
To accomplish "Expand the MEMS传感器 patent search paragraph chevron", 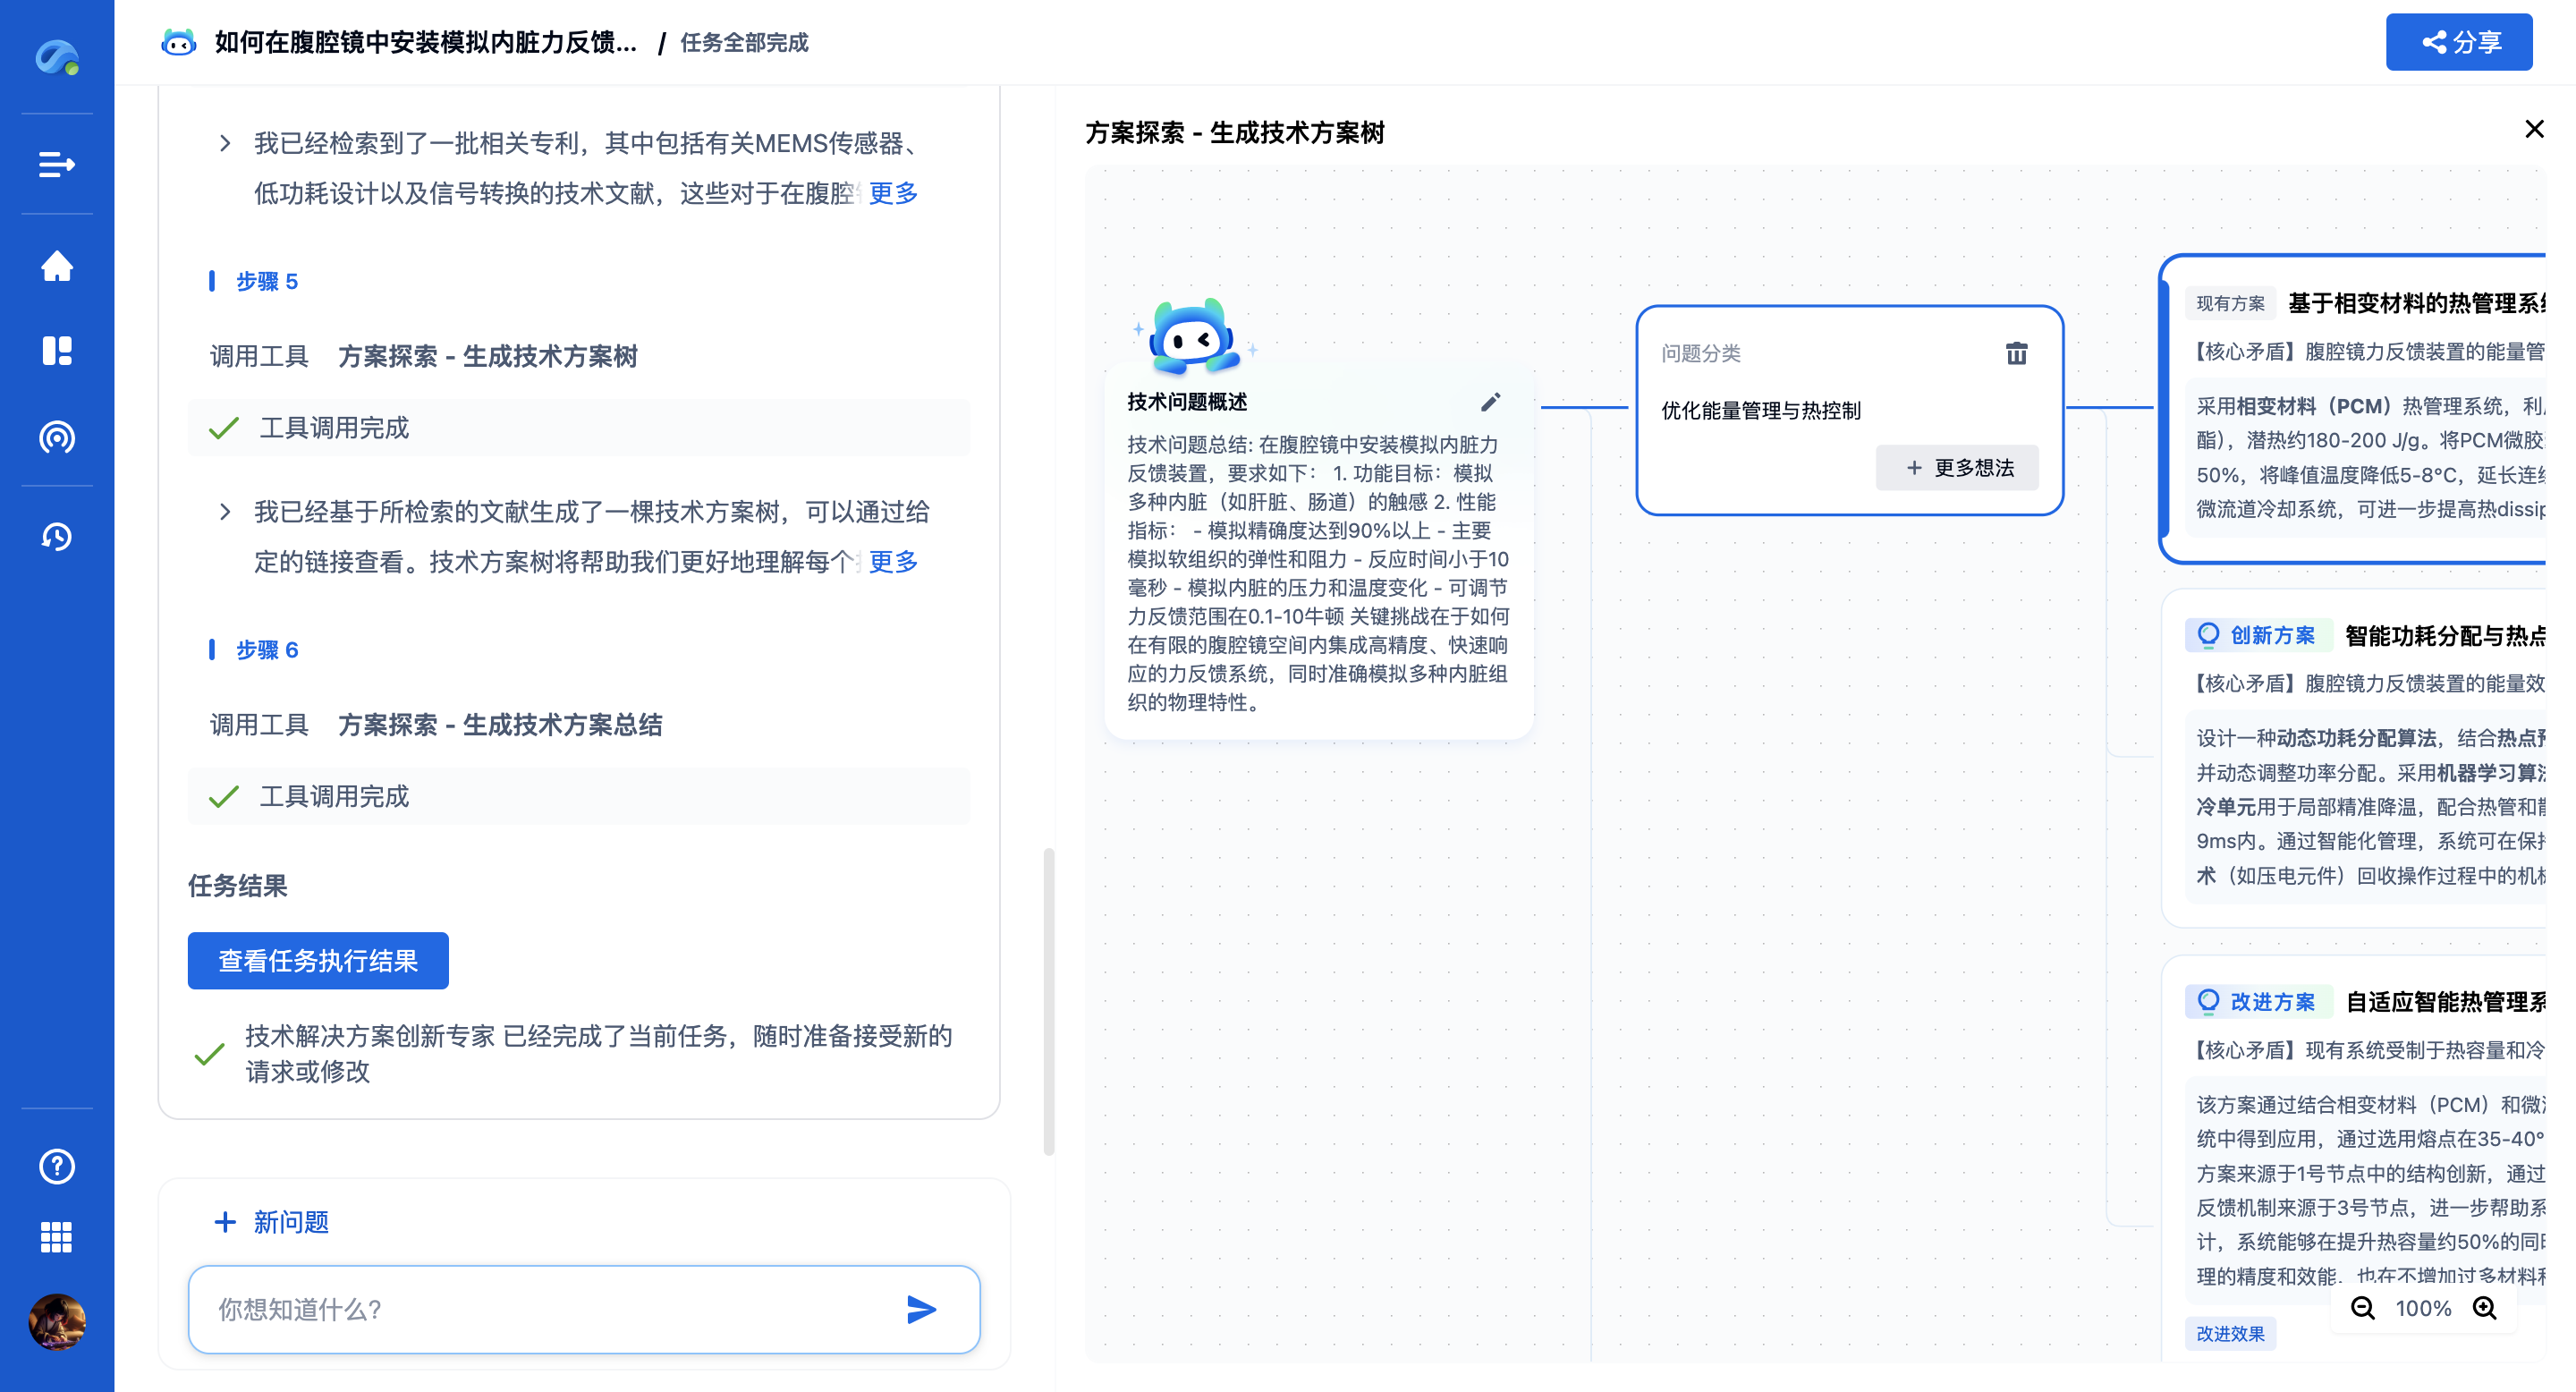I will coord(225,143).
